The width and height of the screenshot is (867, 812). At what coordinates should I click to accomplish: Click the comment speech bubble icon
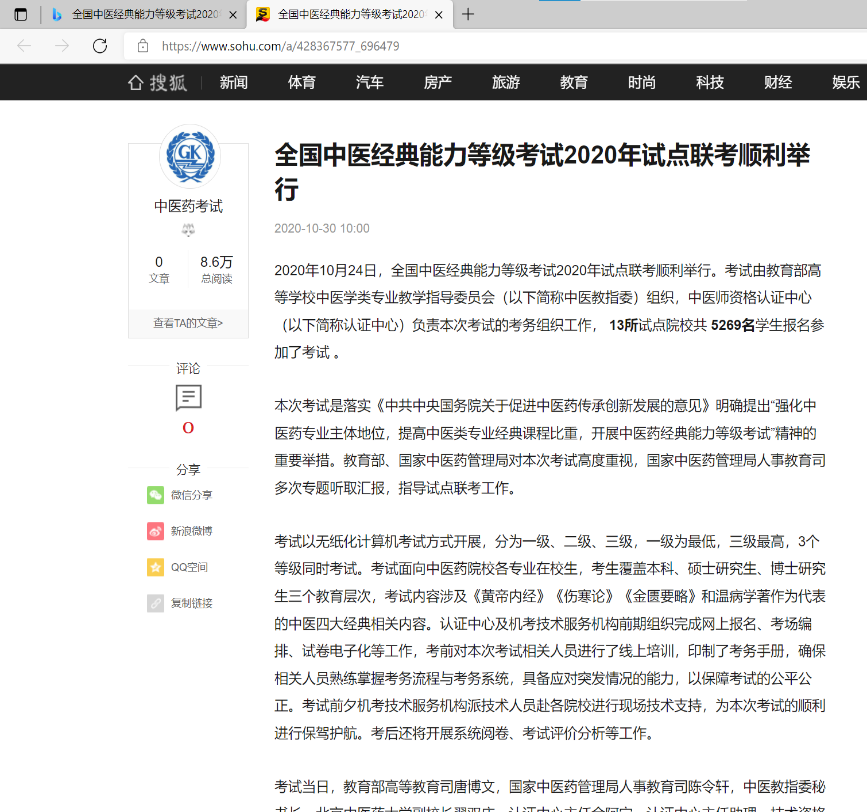[x=188, y=398]
